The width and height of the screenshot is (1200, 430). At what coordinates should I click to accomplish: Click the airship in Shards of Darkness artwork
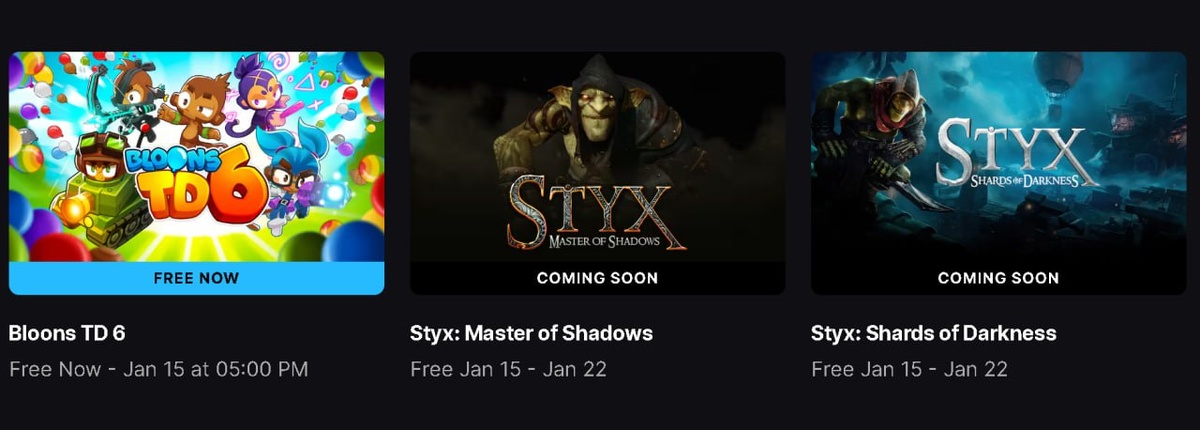[x=1062, y=72]
